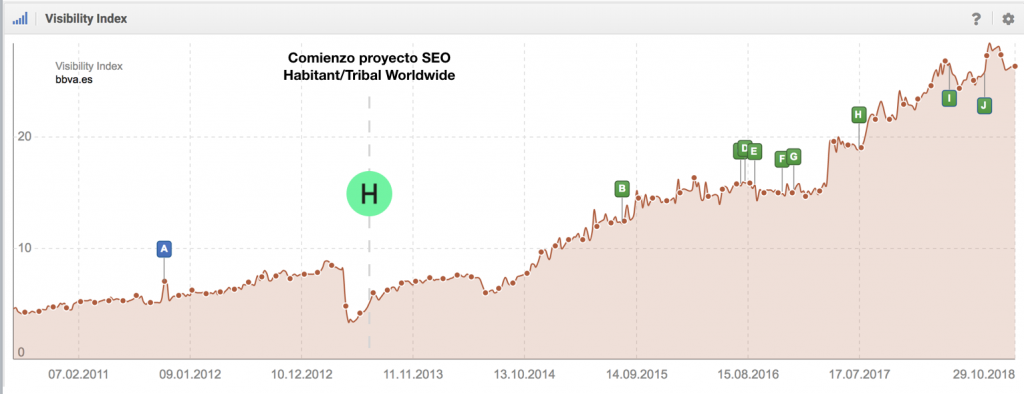Image resolution: width=1024 pixels, height=394 pixels.
Task: Select blue event pin A
Action: pyautogui.click(x=165, y=248)
